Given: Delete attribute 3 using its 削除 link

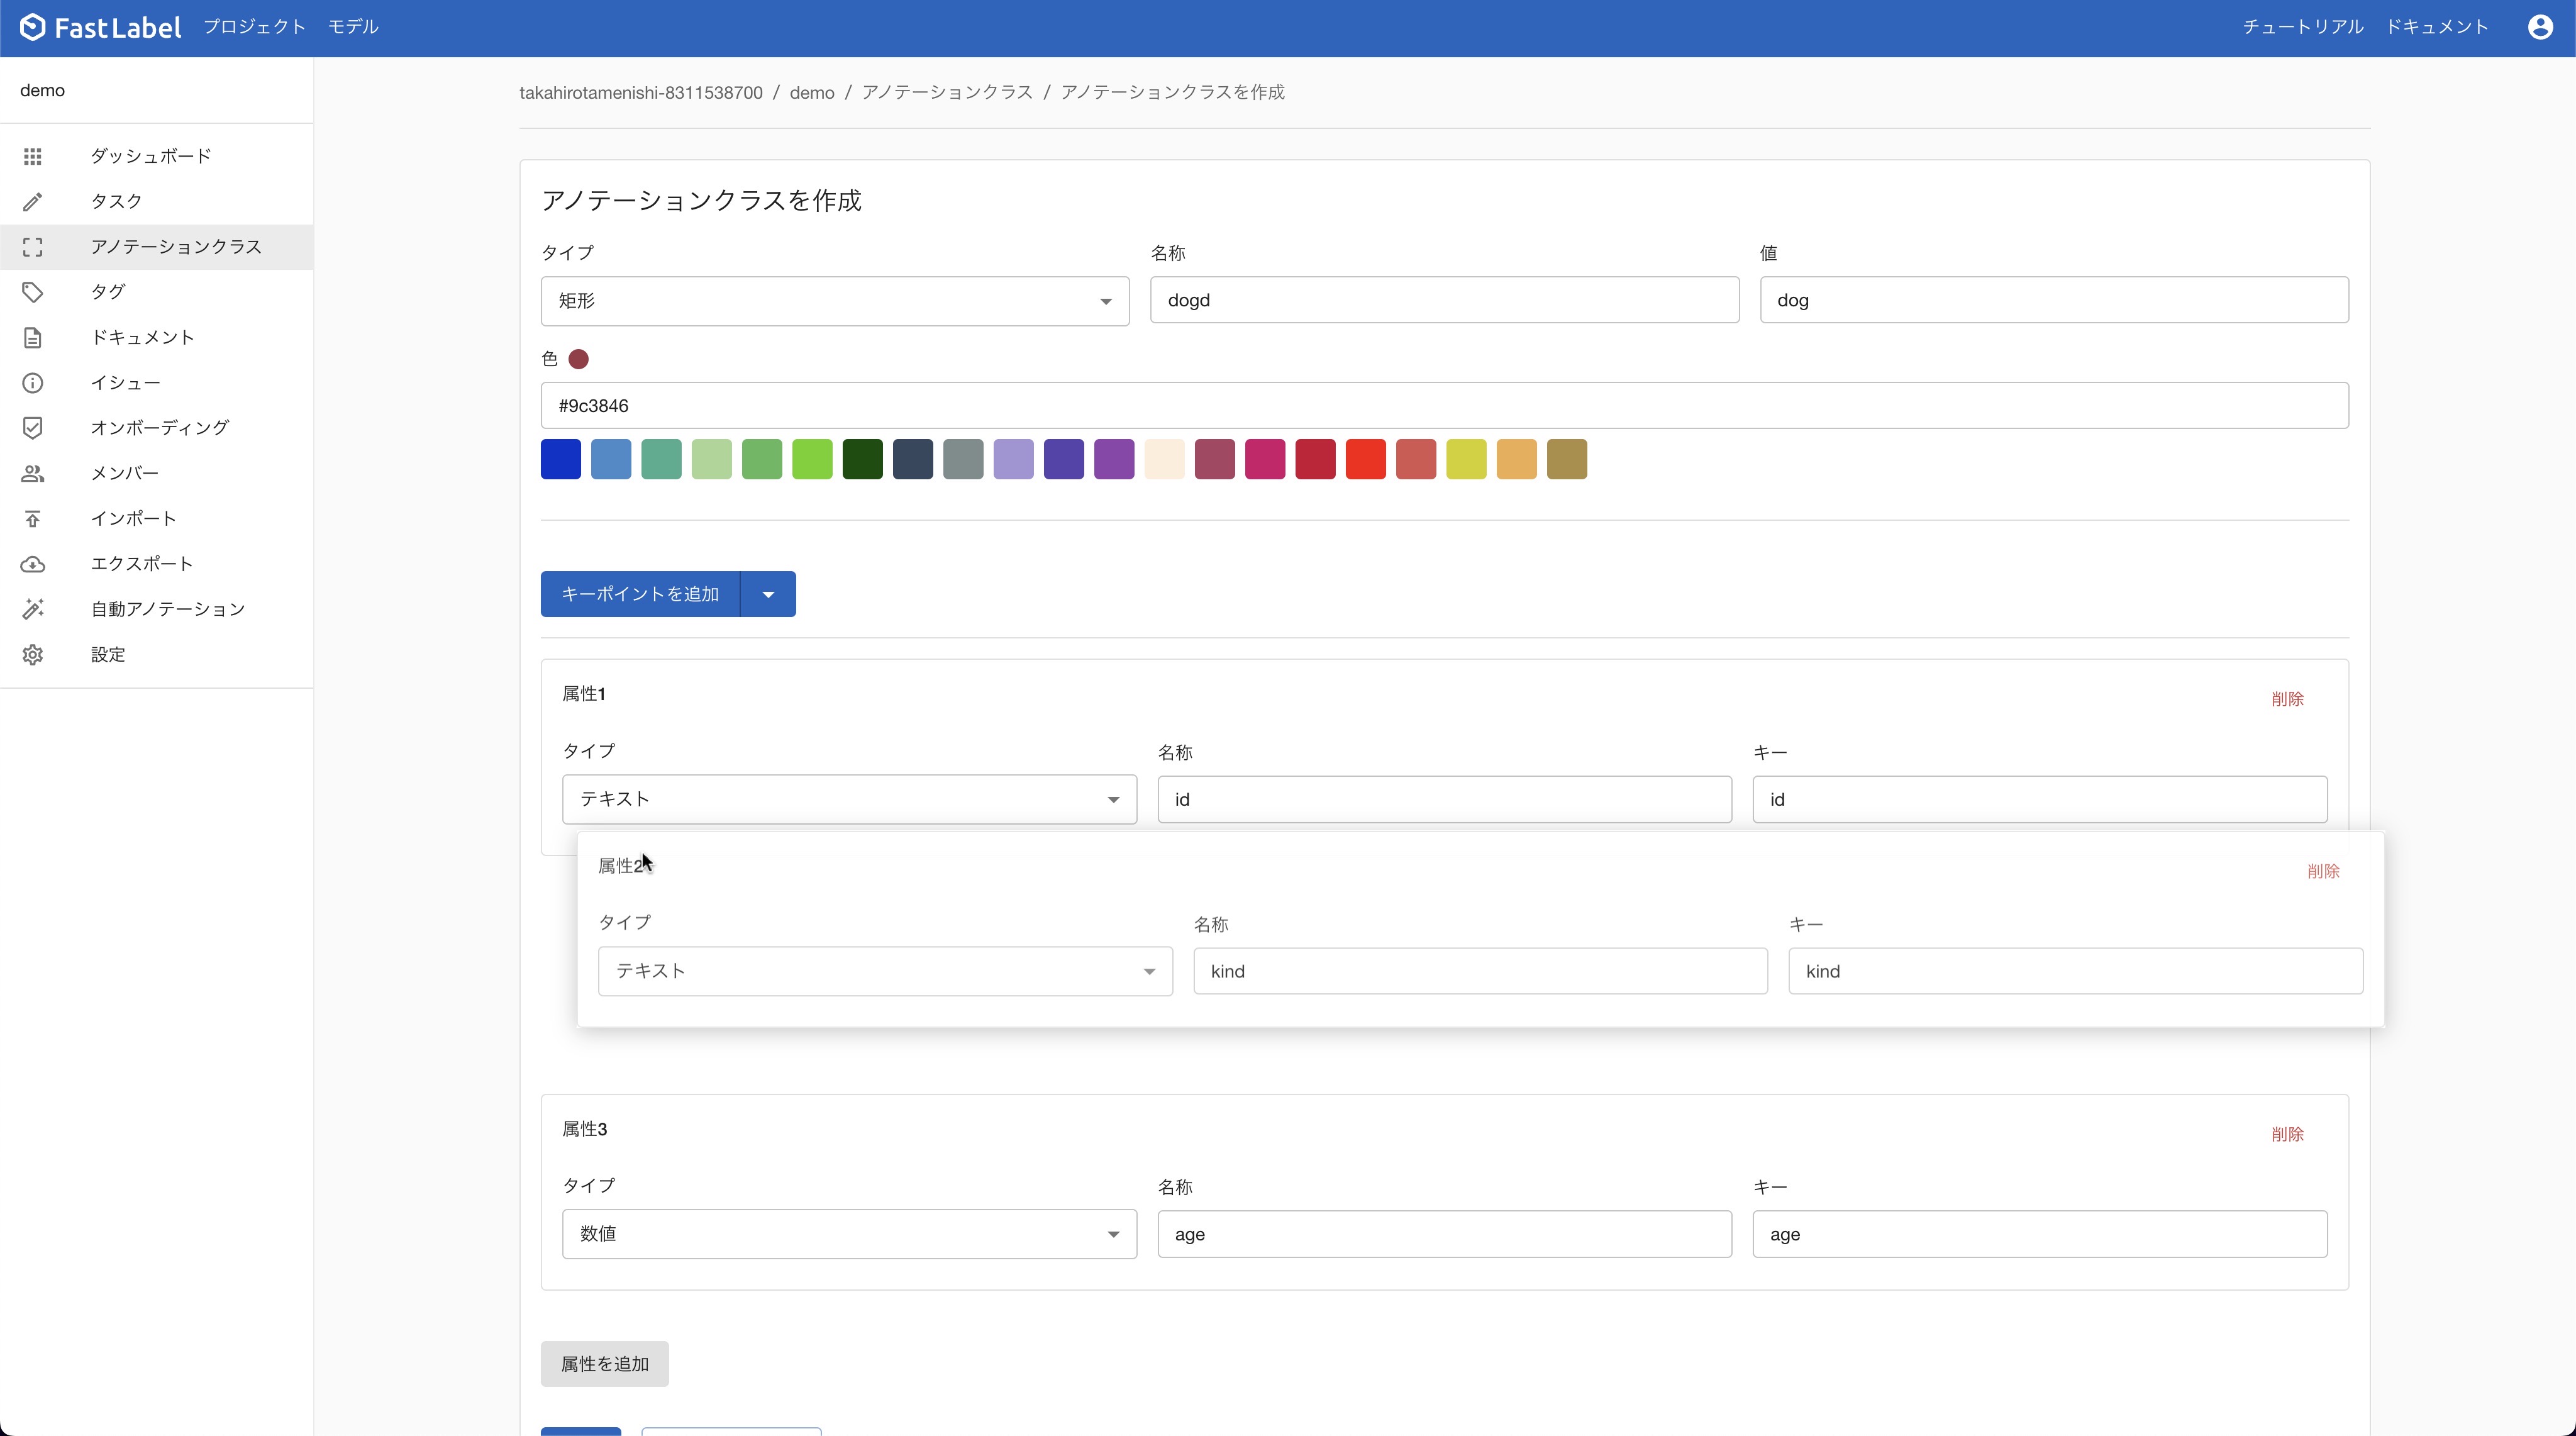Looking at the screenshot, I should tap(2287, 1134).
